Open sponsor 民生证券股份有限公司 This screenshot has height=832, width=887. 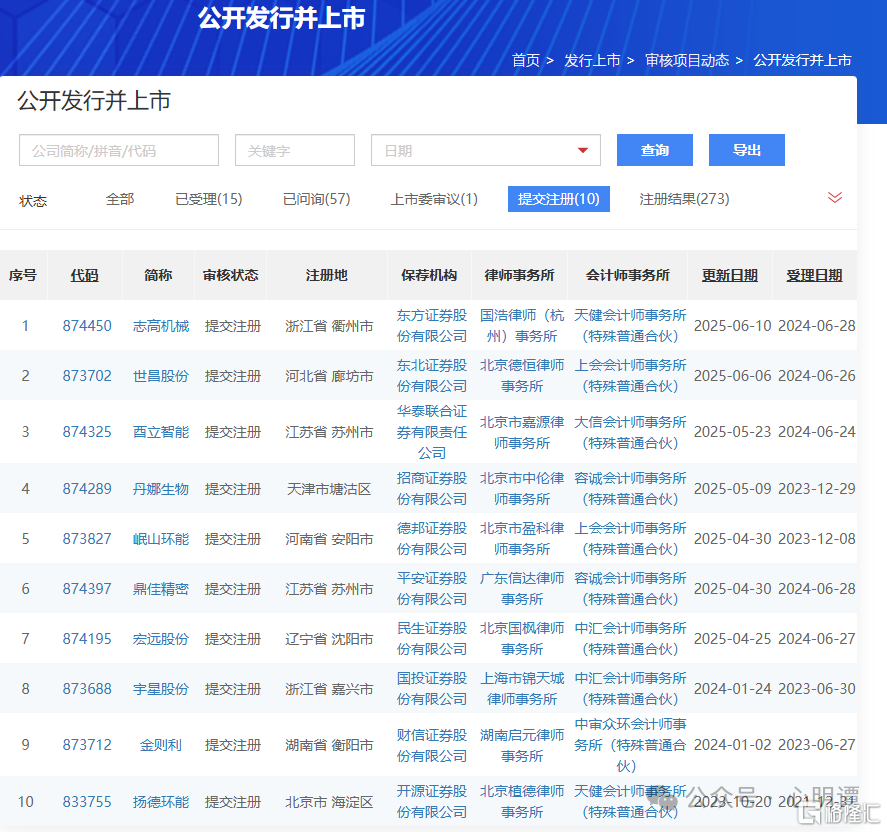[432, 639]
